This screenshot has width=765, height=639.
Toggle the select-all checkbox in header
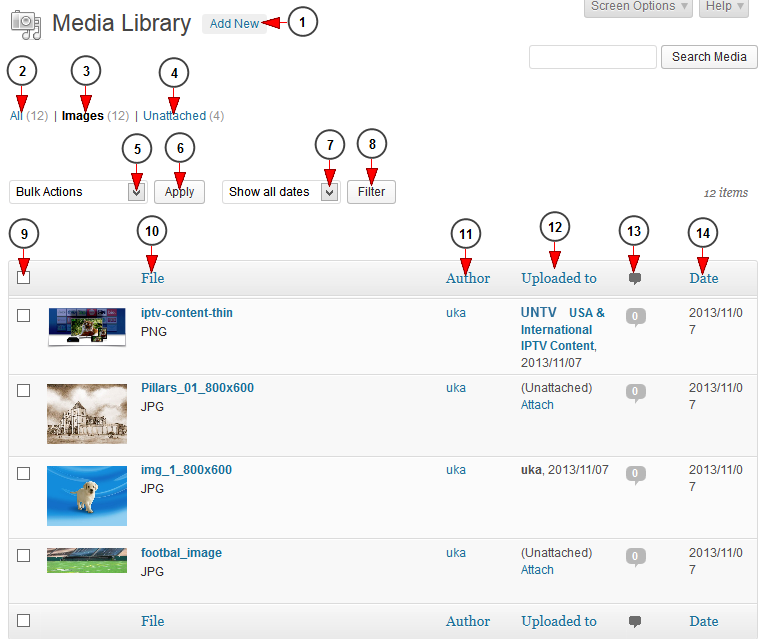coord(23,278)
